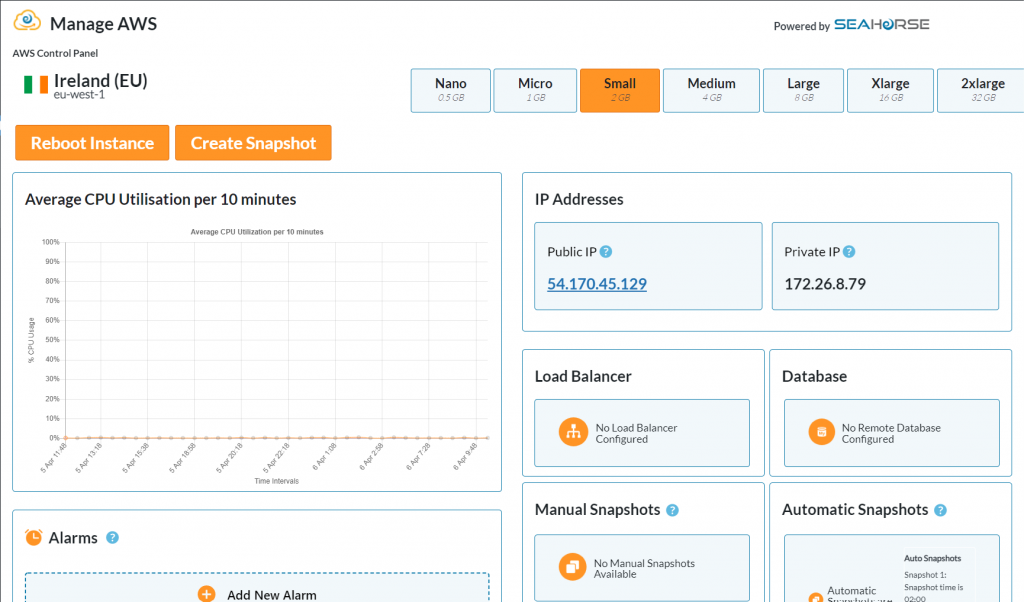This screenshot has width=1024, height=602.
Task: Click the No Manual Snapshots copy icon
Action: [x=572, y=567]
